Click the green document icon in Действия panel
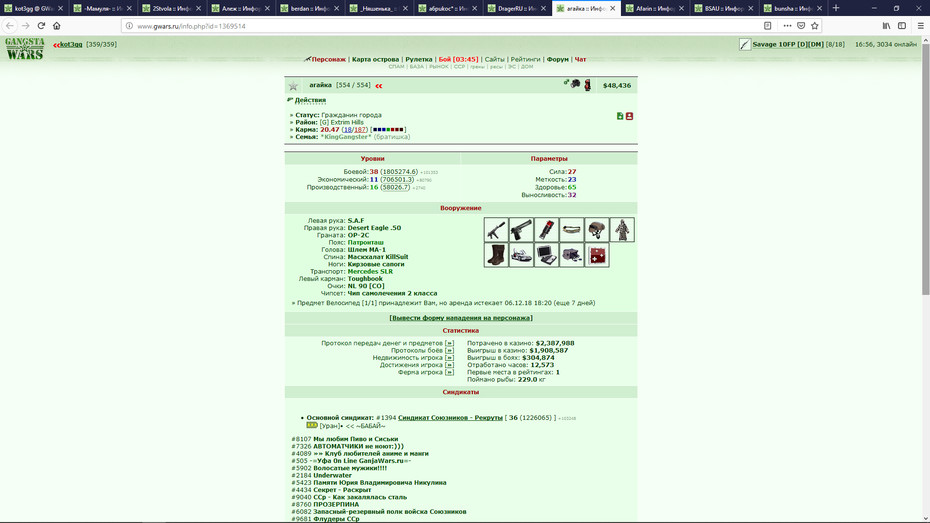The image size is (930, 523). [x=620, y=116]
